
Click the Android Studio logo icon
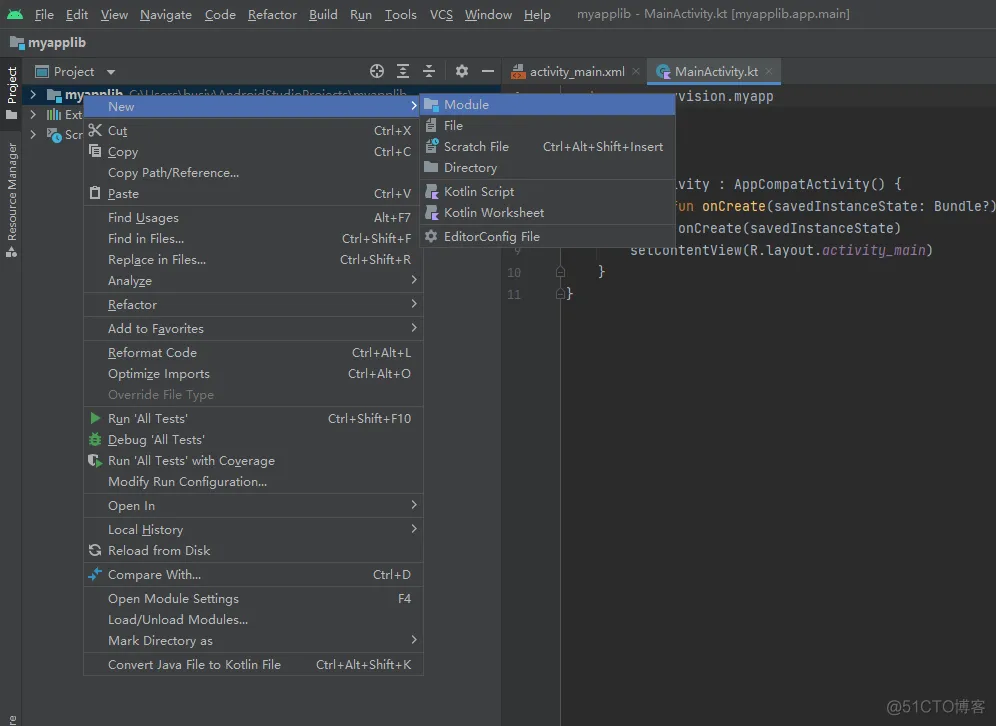(x=15, y=14)
